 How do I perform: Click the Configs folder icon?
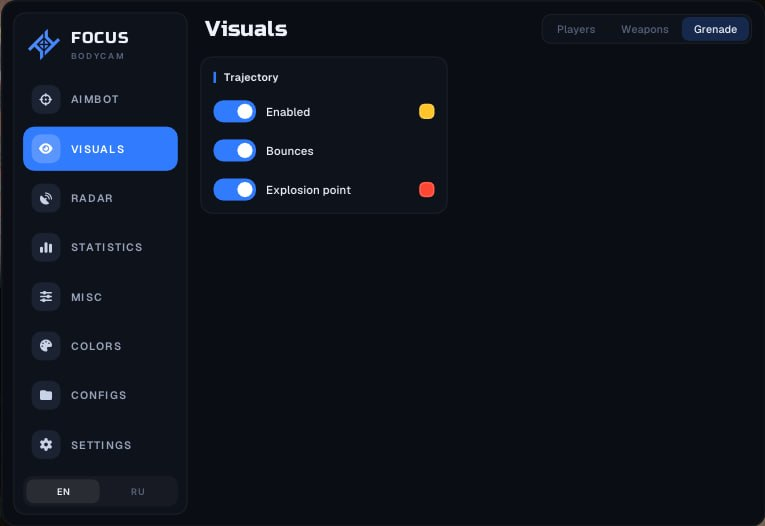[x=46, y=395]
